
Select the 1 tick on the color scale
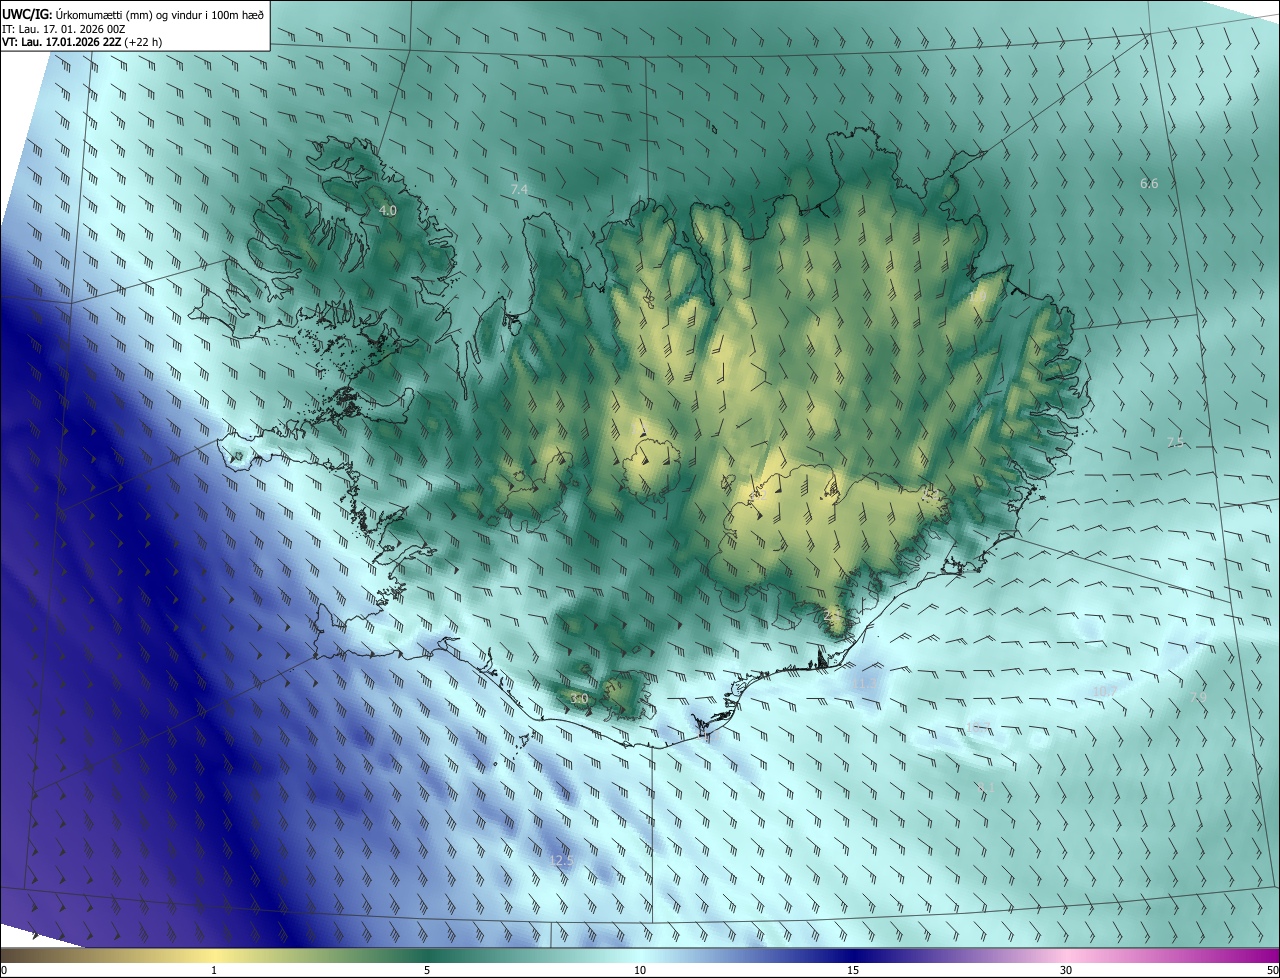[x=214, y=970]
